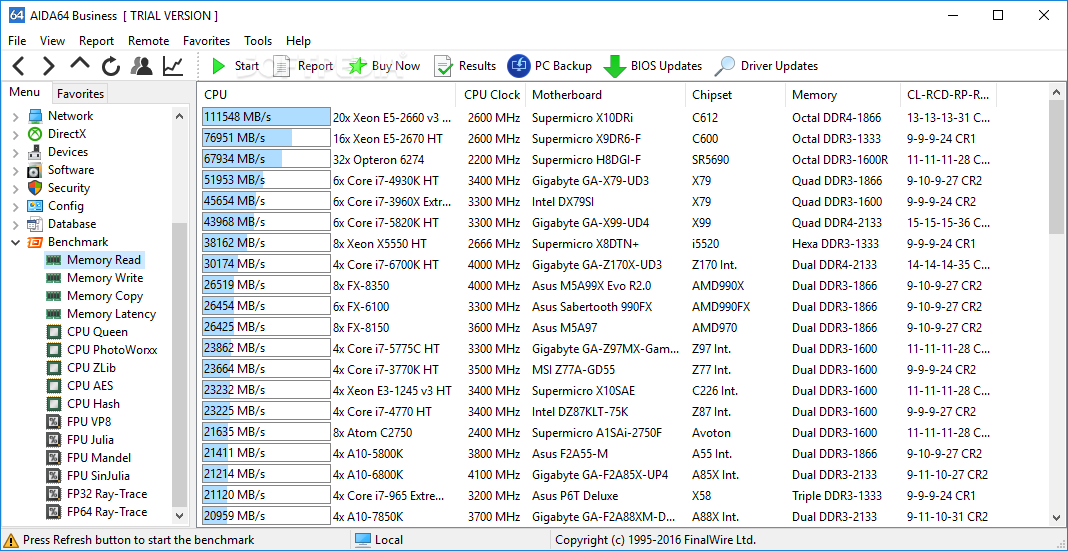Sort by the Chipset column header
This screenshot has height=551, width=1068.
pos(735,95)
